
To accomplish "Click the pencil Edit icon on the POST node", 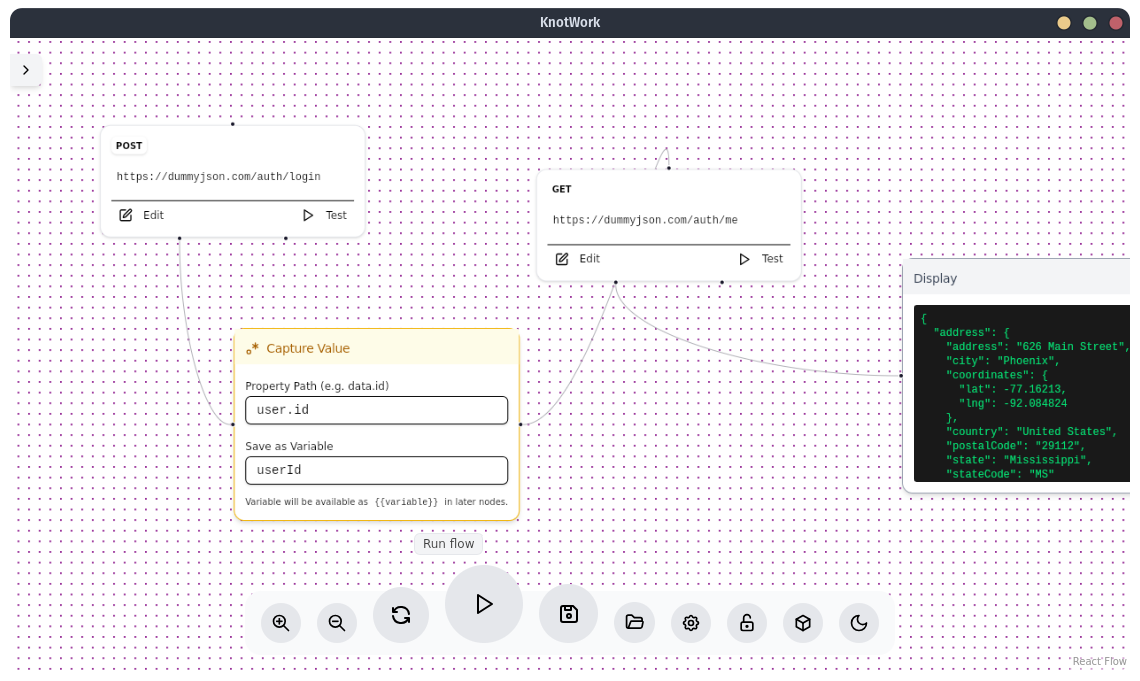I will click(x=127, y=214).
